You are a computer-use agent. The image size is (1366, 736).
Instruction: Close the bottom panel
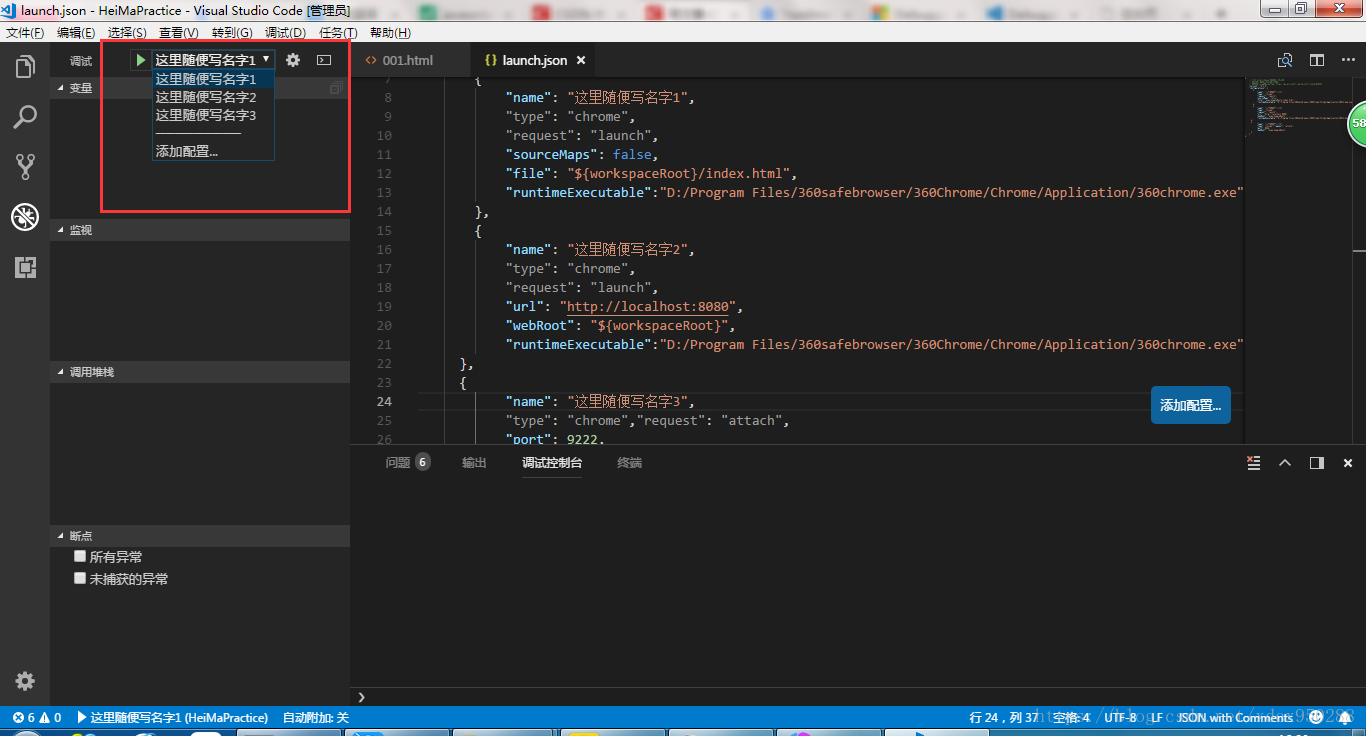point(1348,463)
